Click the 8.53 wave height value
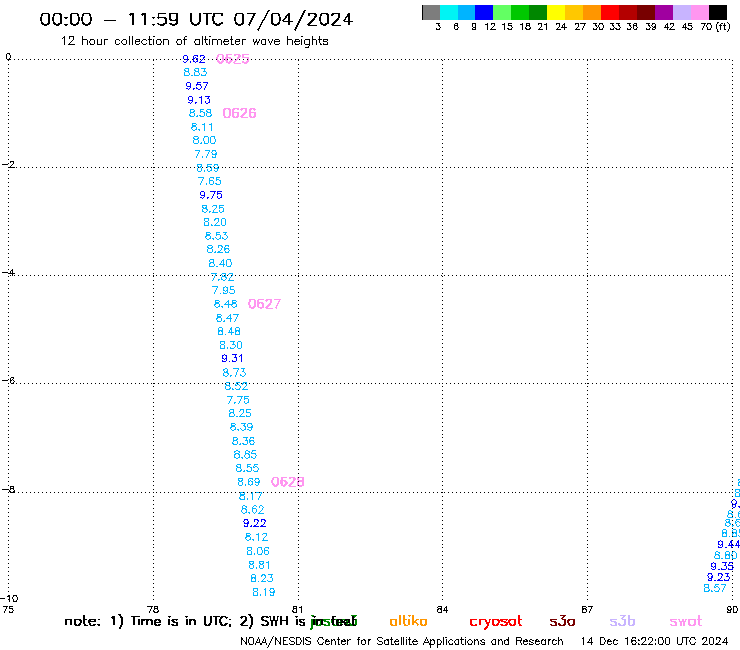740x650 pixels. pyautogui.click(x=216, y=236)
